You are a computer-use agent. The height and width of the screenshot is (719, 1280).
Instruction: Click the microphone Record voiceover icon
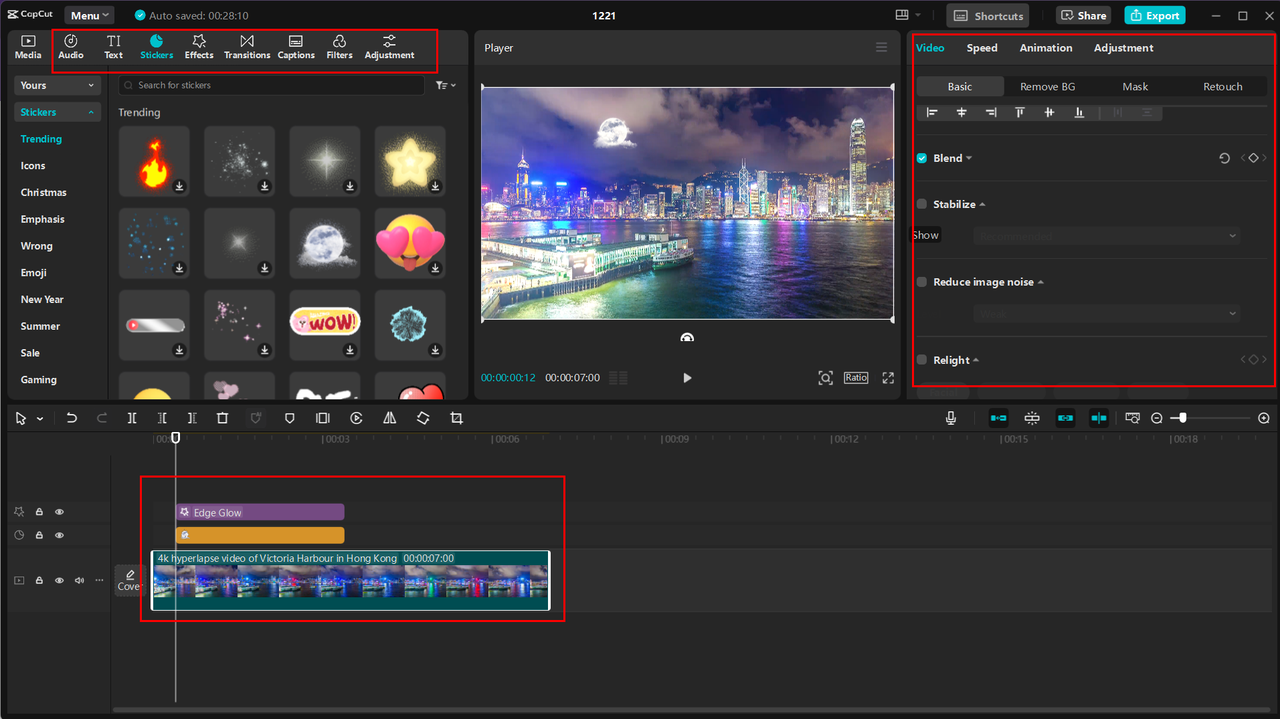[951, 418]
